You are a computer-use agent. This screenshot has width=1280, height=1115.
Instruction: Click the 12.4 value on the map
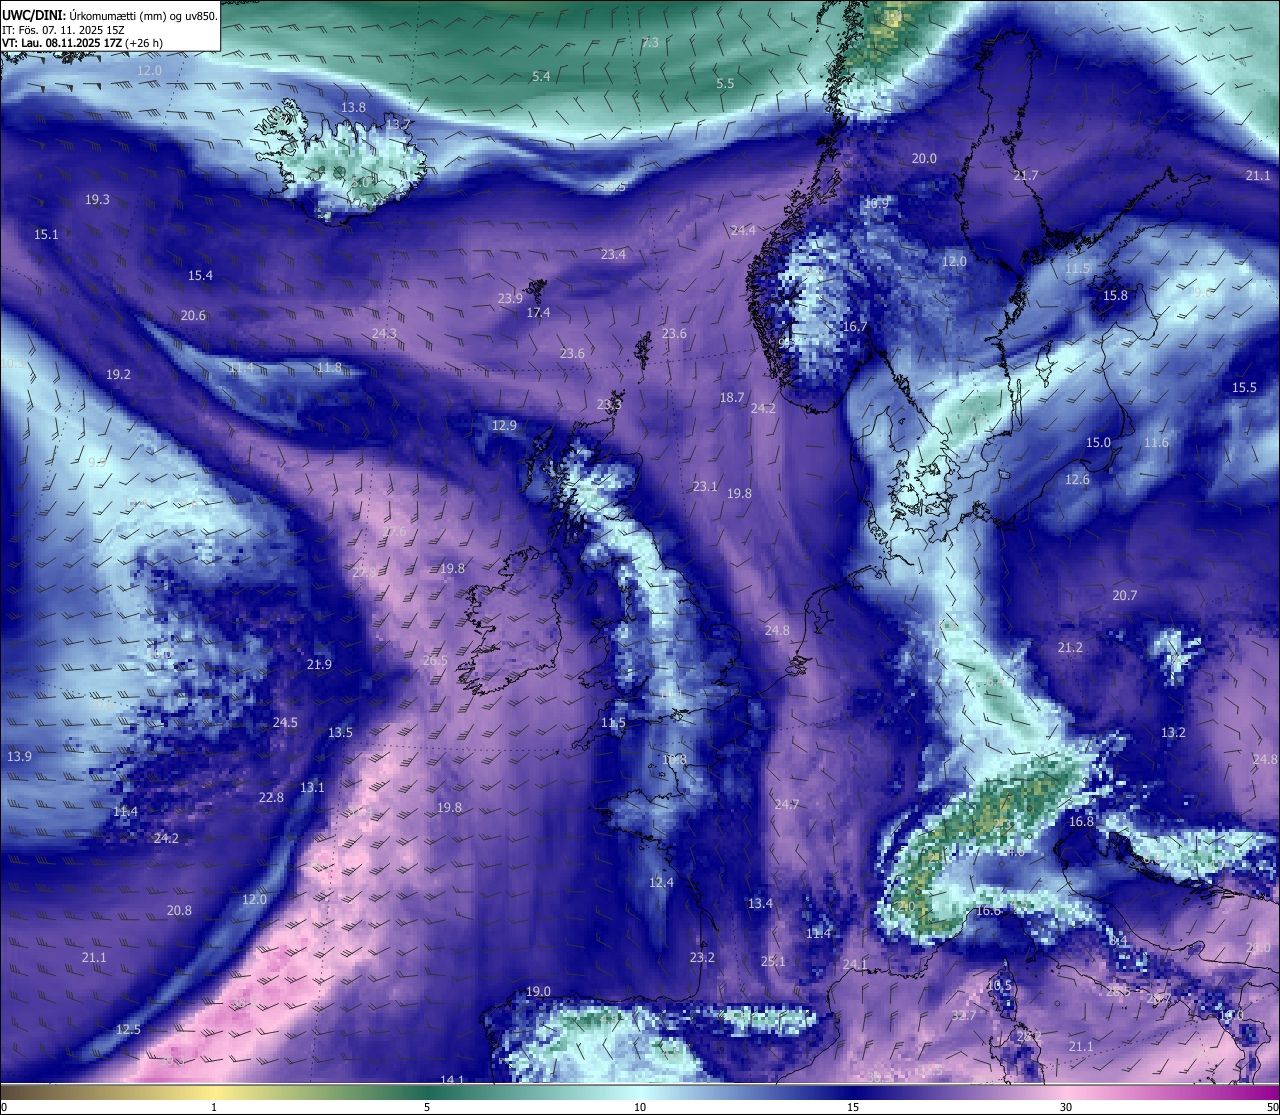click(661, 883)
